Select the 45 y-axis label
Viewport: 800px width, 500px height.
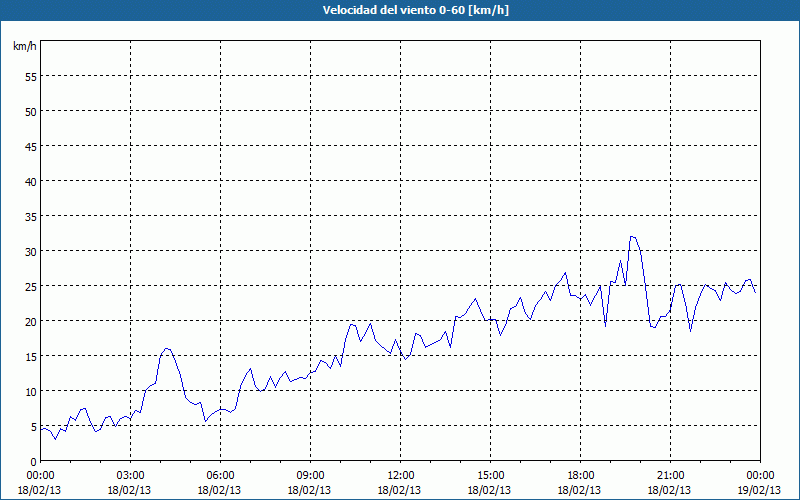[x=31, y=146]
